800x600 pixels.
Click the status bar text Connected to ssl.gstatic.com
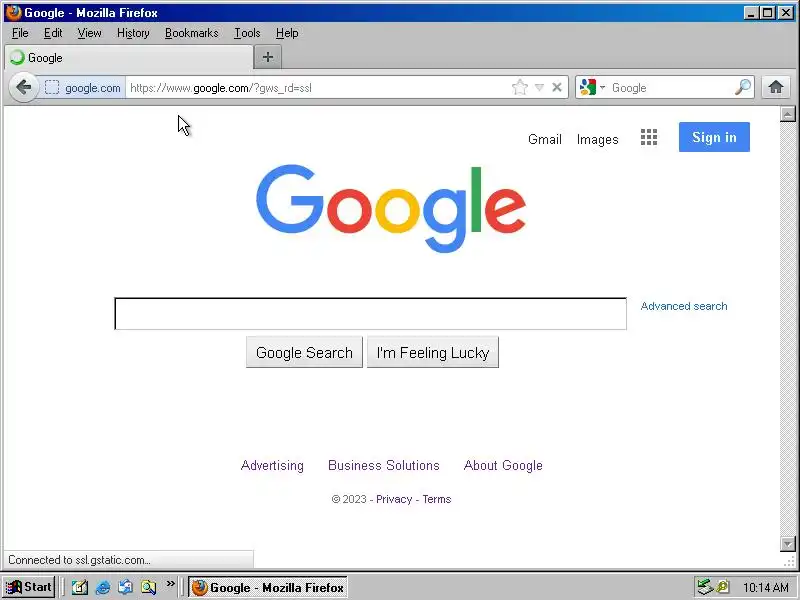click(79, 560)
